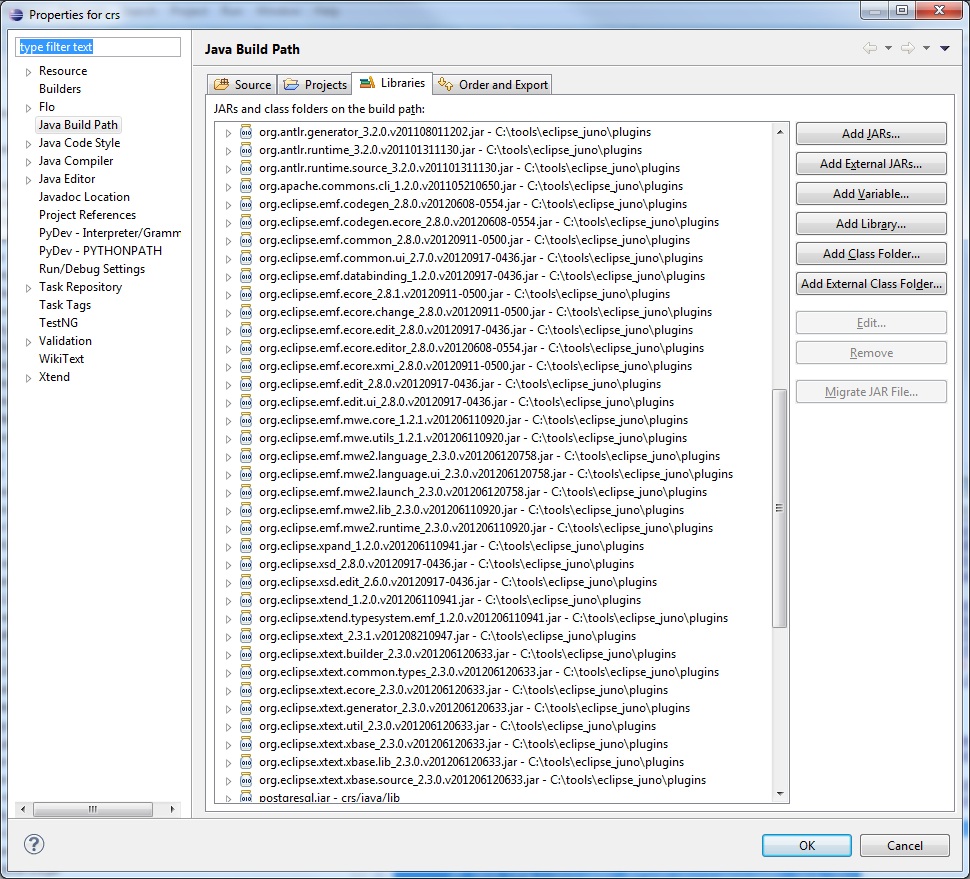Image resolution: width=970 pixels, height=879 pixels.
Task: Click the forward navigation arrow icon
Action: point(908,48)
